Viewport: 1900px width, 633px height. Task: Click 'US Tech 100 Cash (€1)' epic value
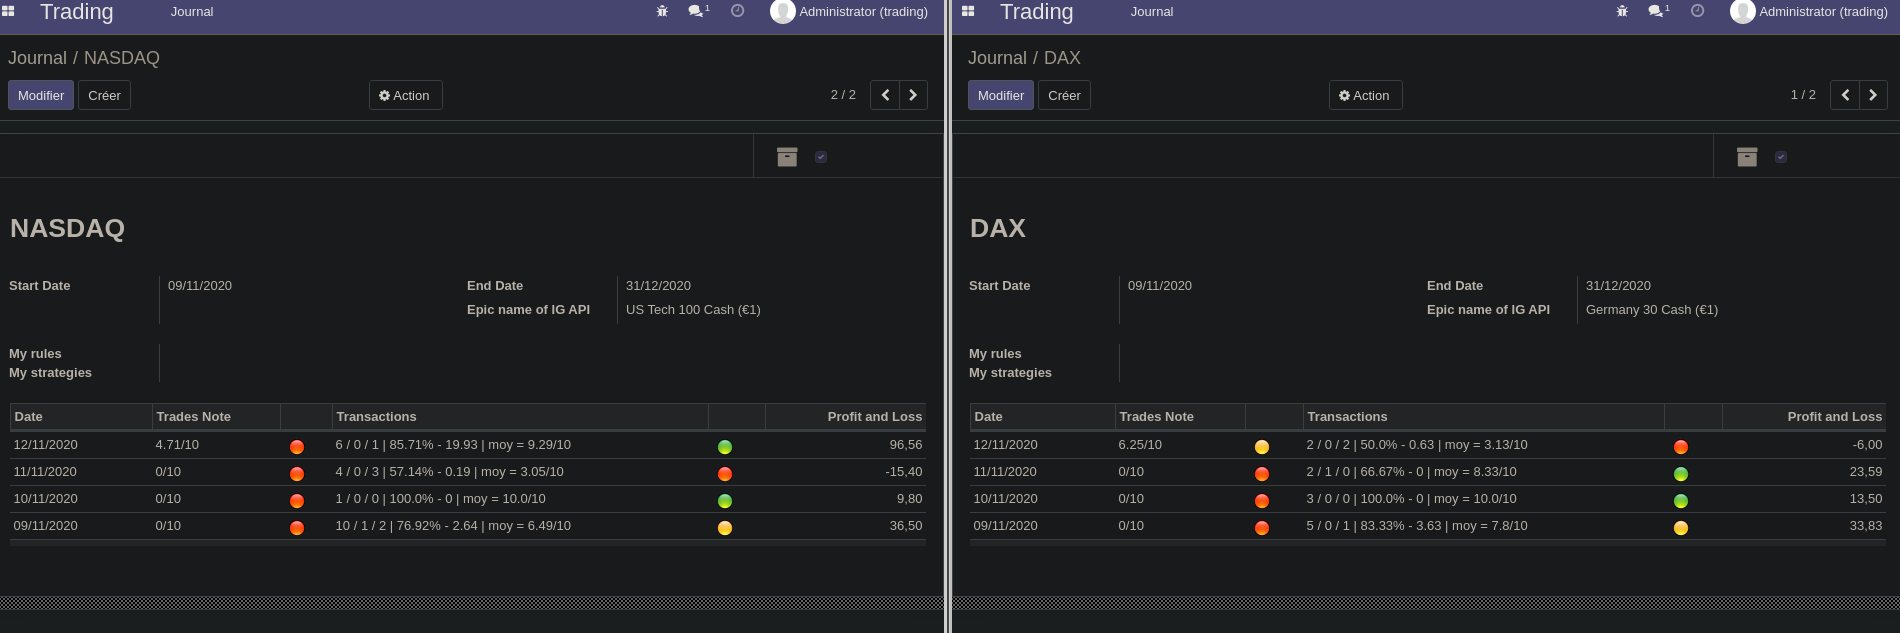coord(693,310)
